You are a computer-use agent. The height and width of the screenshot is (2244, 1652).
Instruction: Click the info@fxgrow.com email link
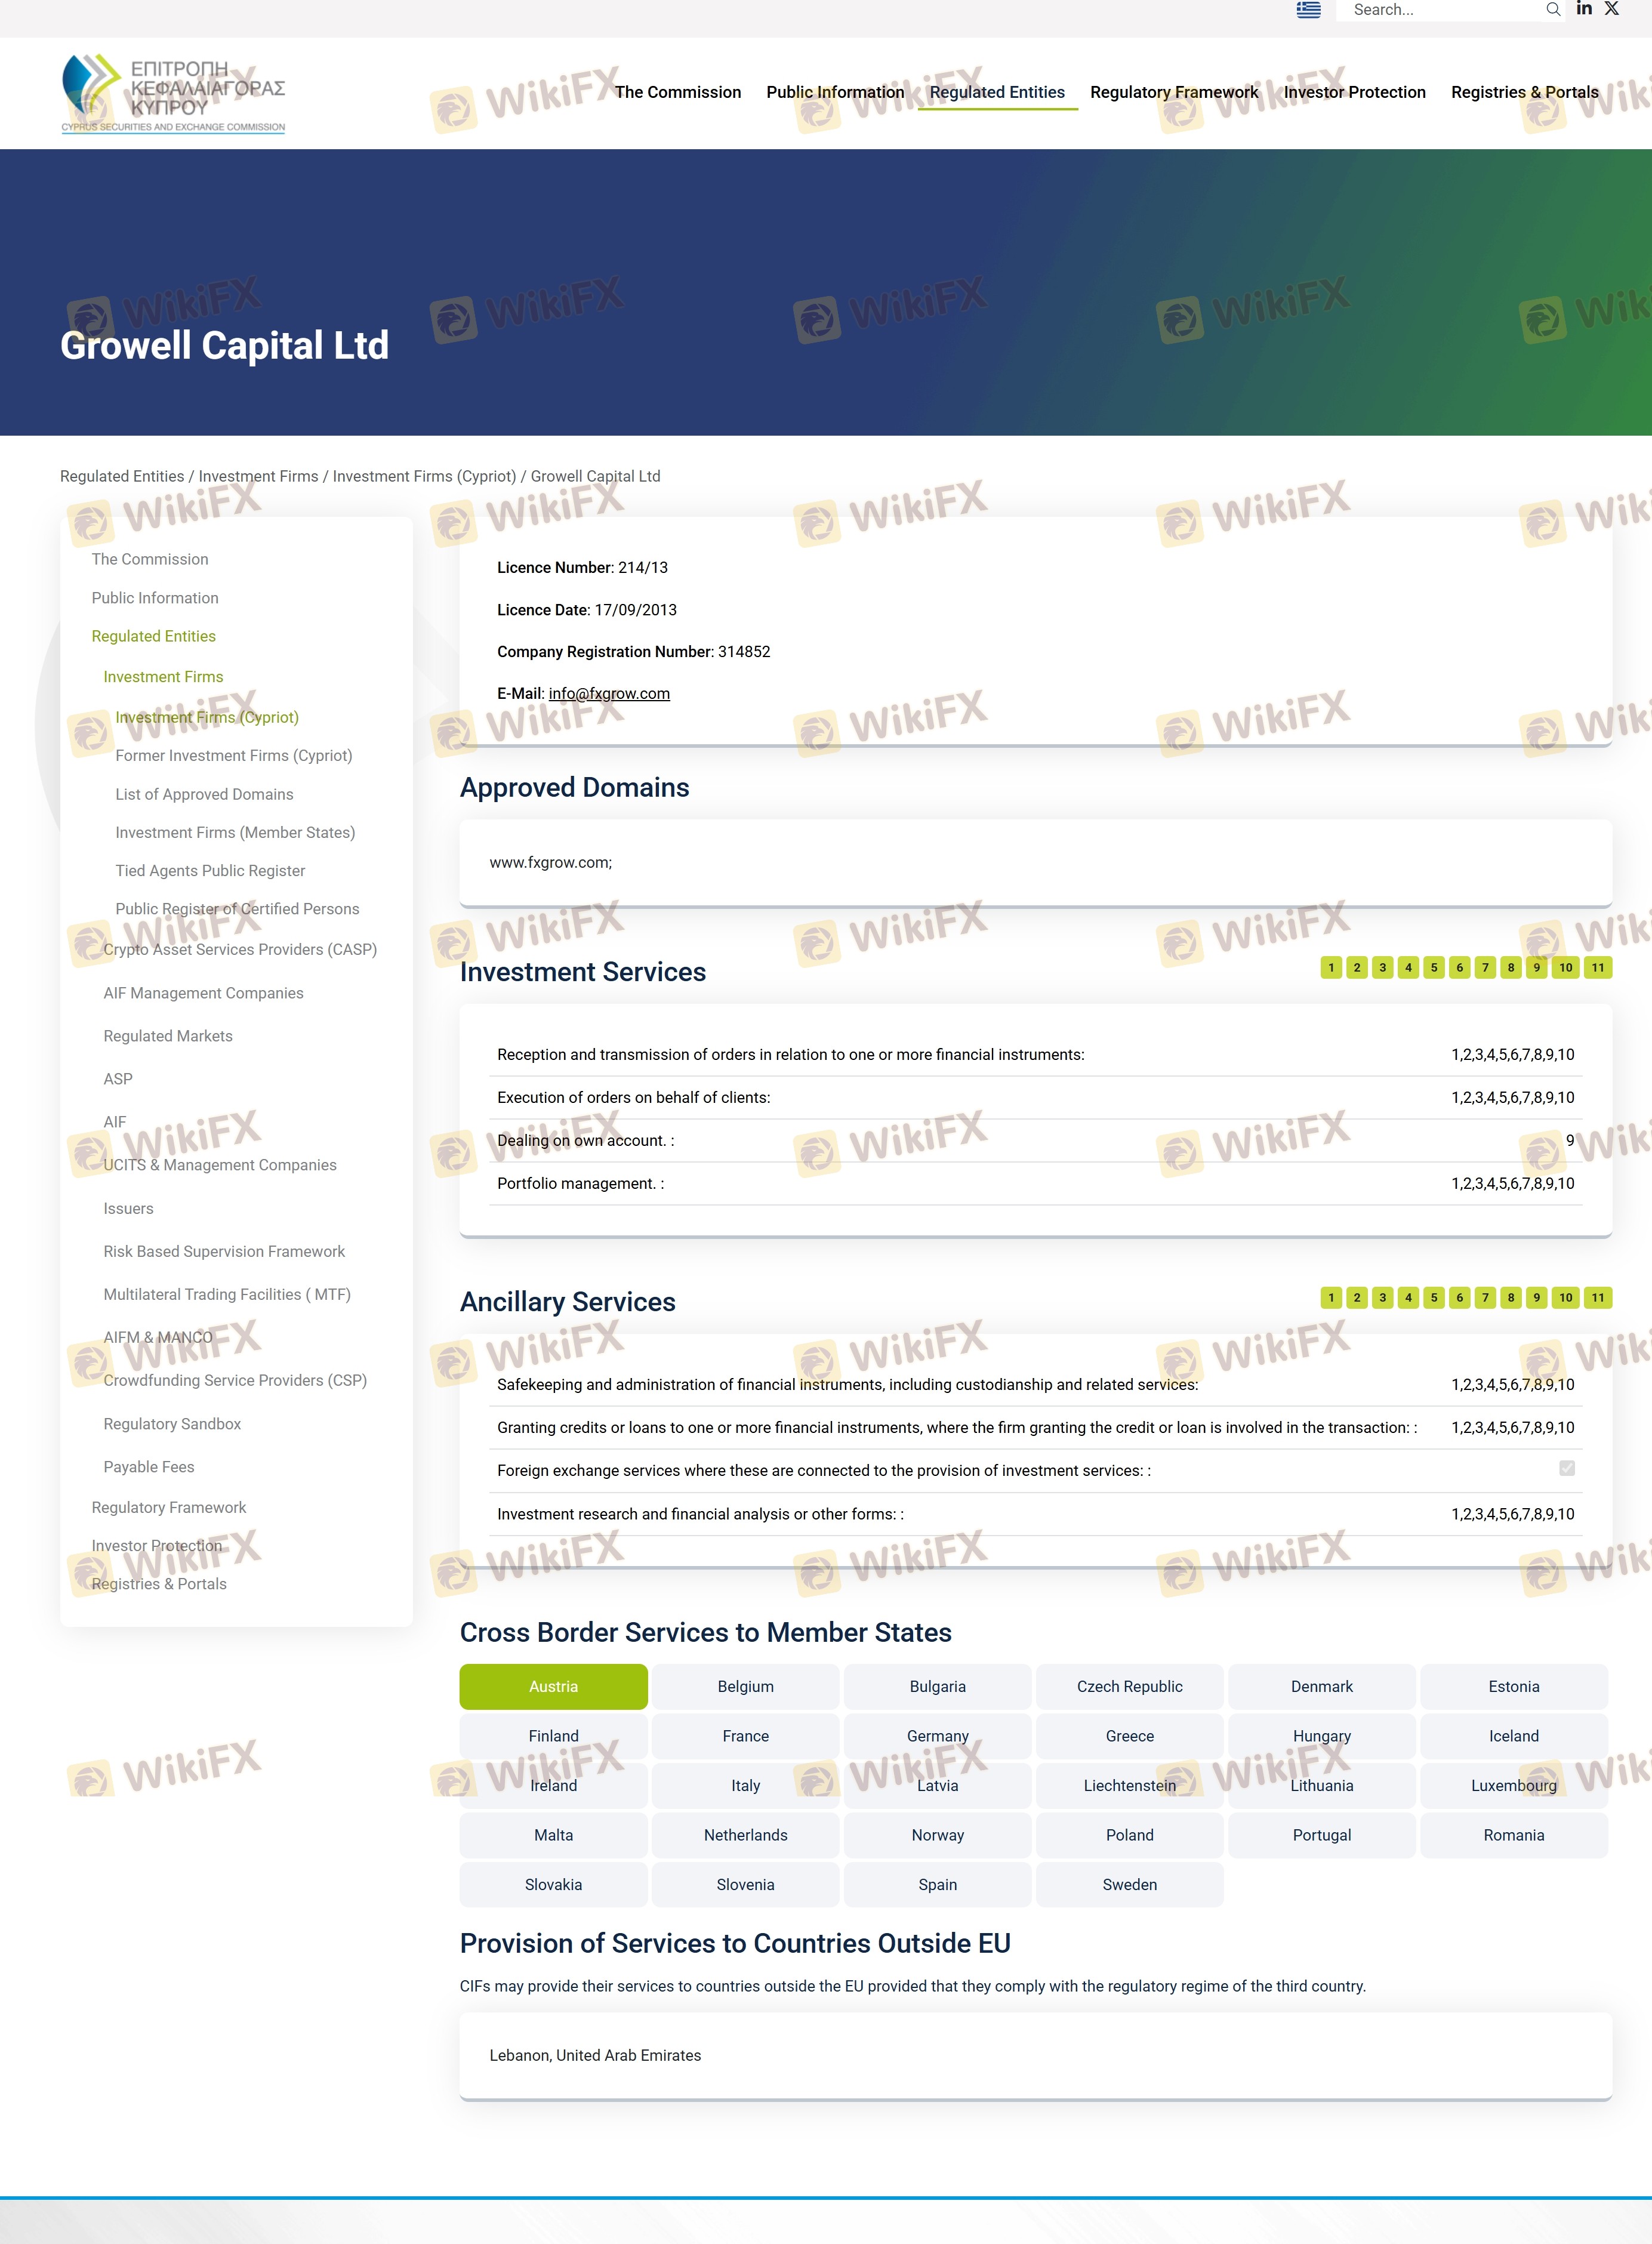point(609,693)
